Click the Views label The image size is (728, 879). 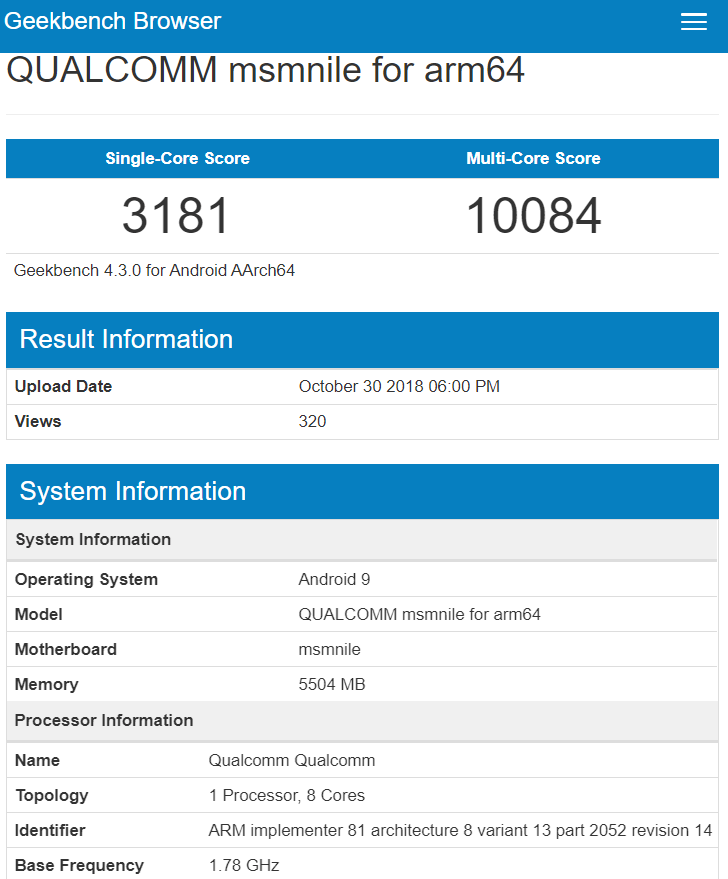[38, 421]
